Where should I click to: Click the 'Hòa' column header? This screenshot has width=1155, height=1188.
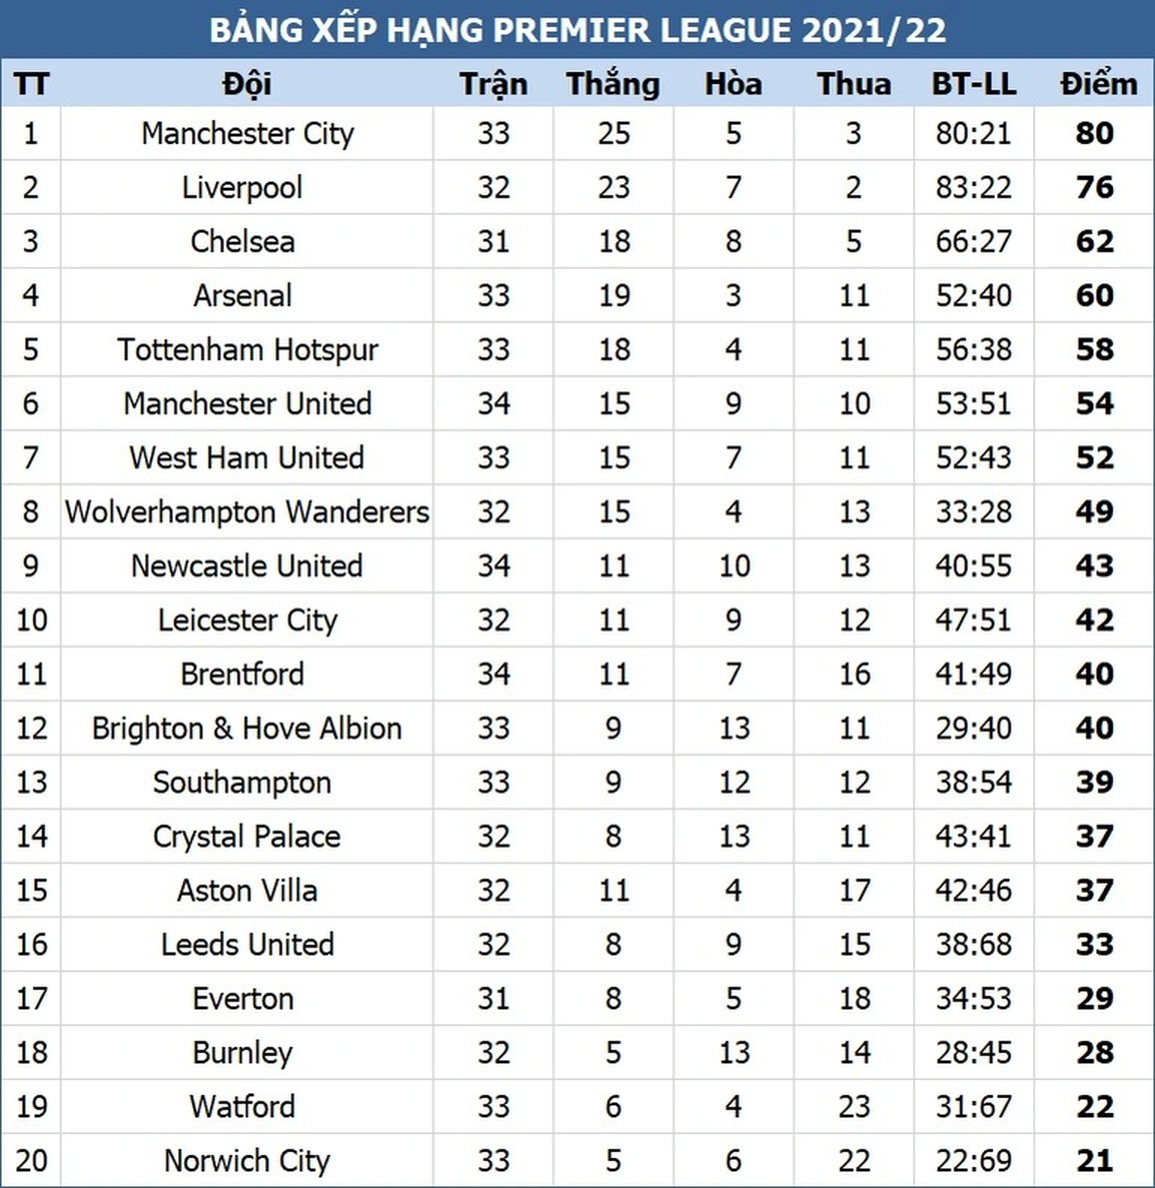[733, 83]
